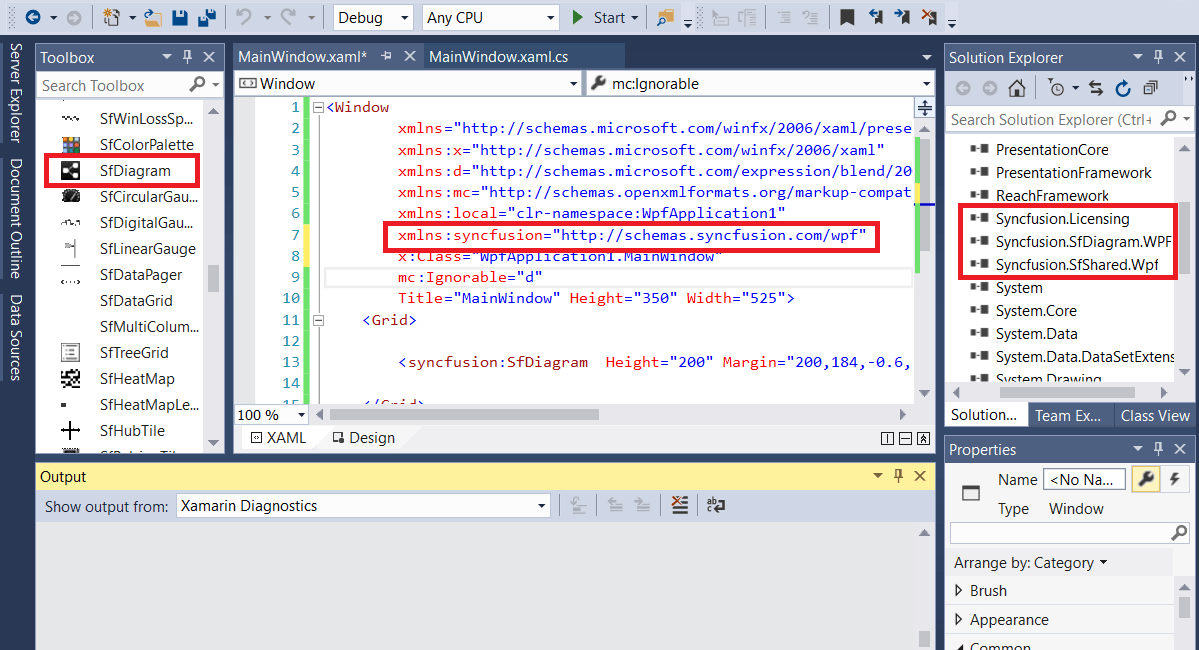Unpin the Output window
This screenshot has width=1199, height=650.
click(898, 476)
